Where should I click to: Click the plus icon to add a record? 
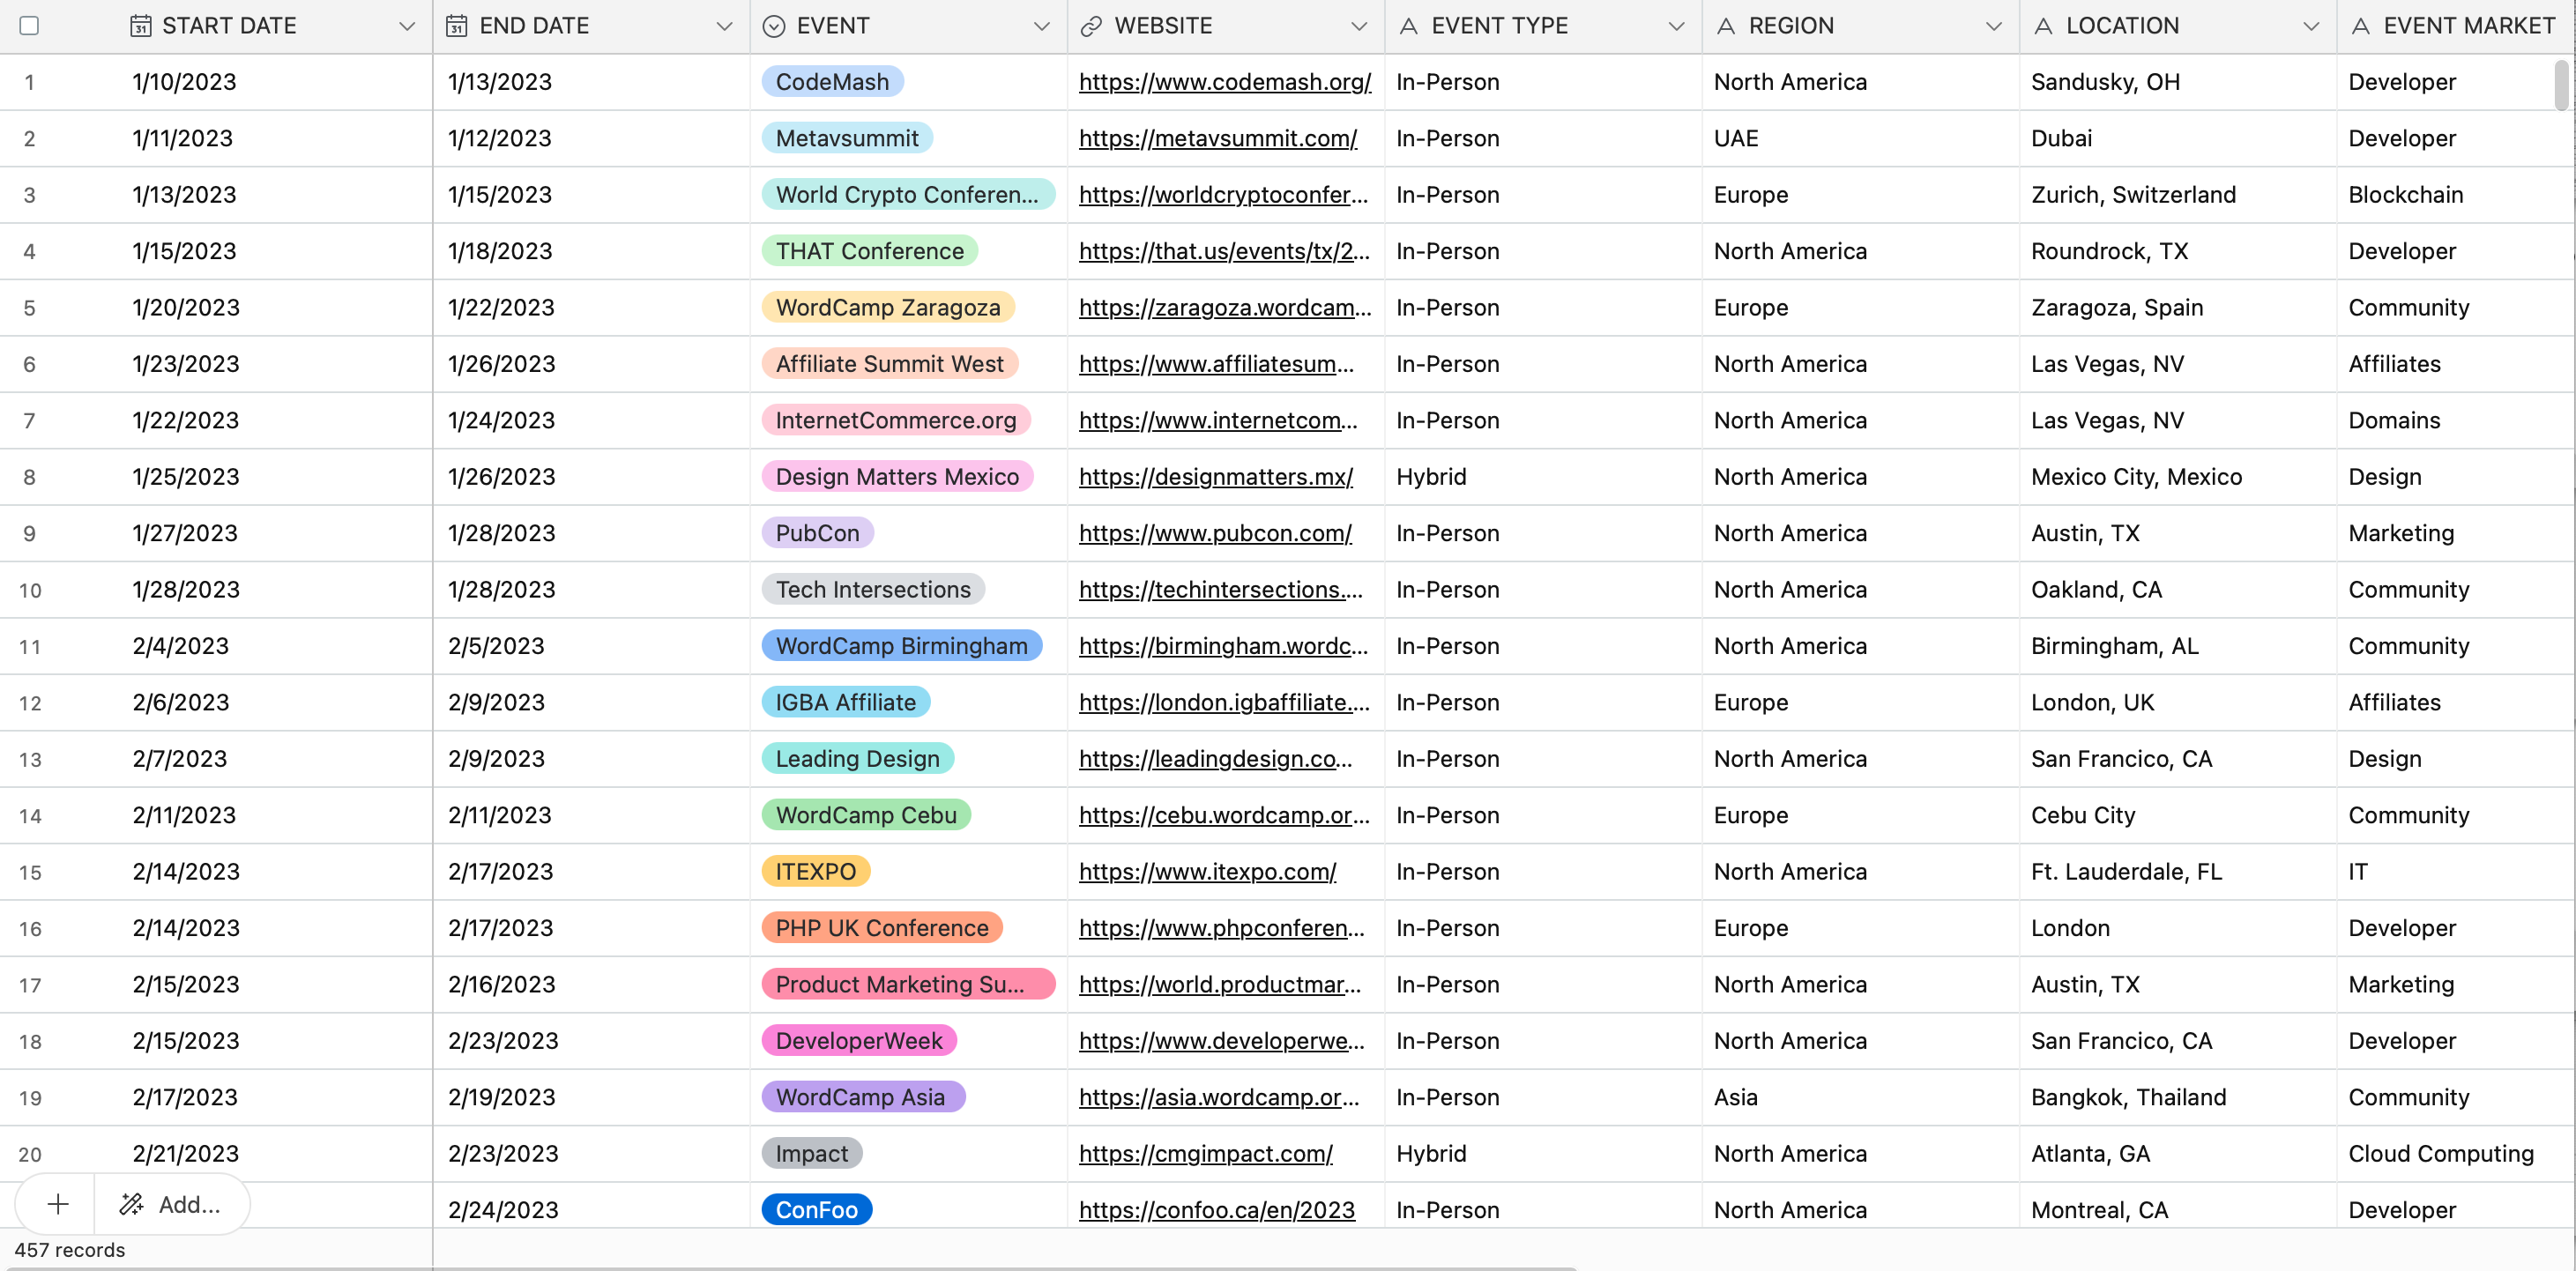[57, 1204]
